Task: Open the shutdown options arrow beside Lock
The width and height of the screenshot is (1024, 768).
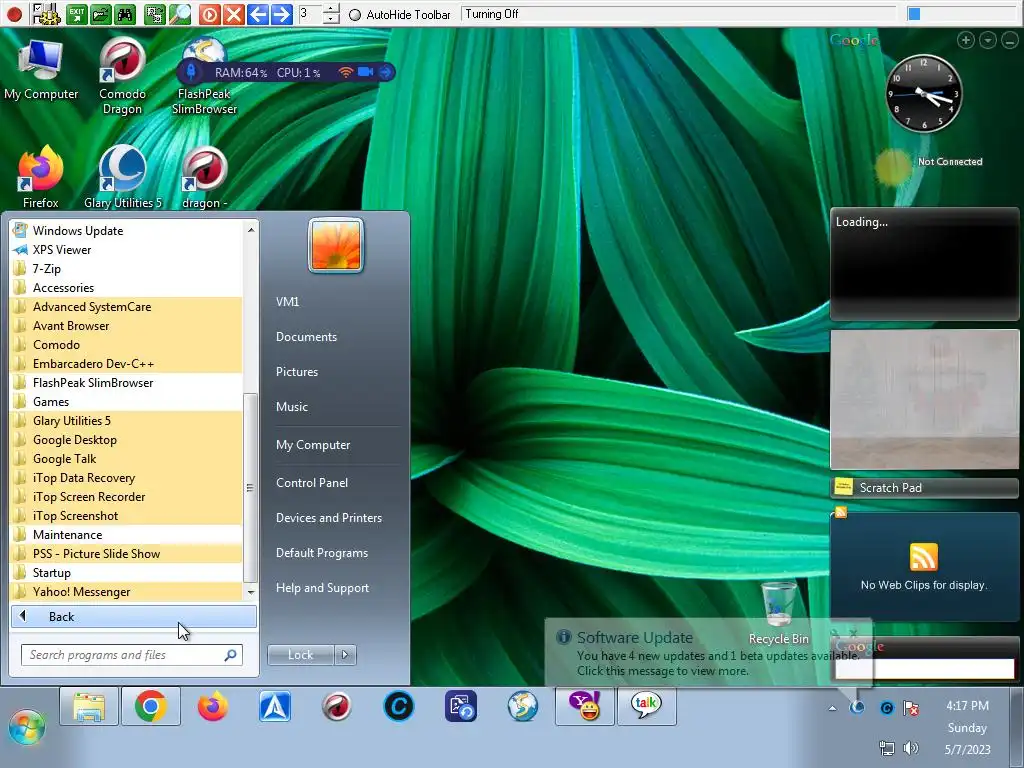Action: [x=345, y=655]
